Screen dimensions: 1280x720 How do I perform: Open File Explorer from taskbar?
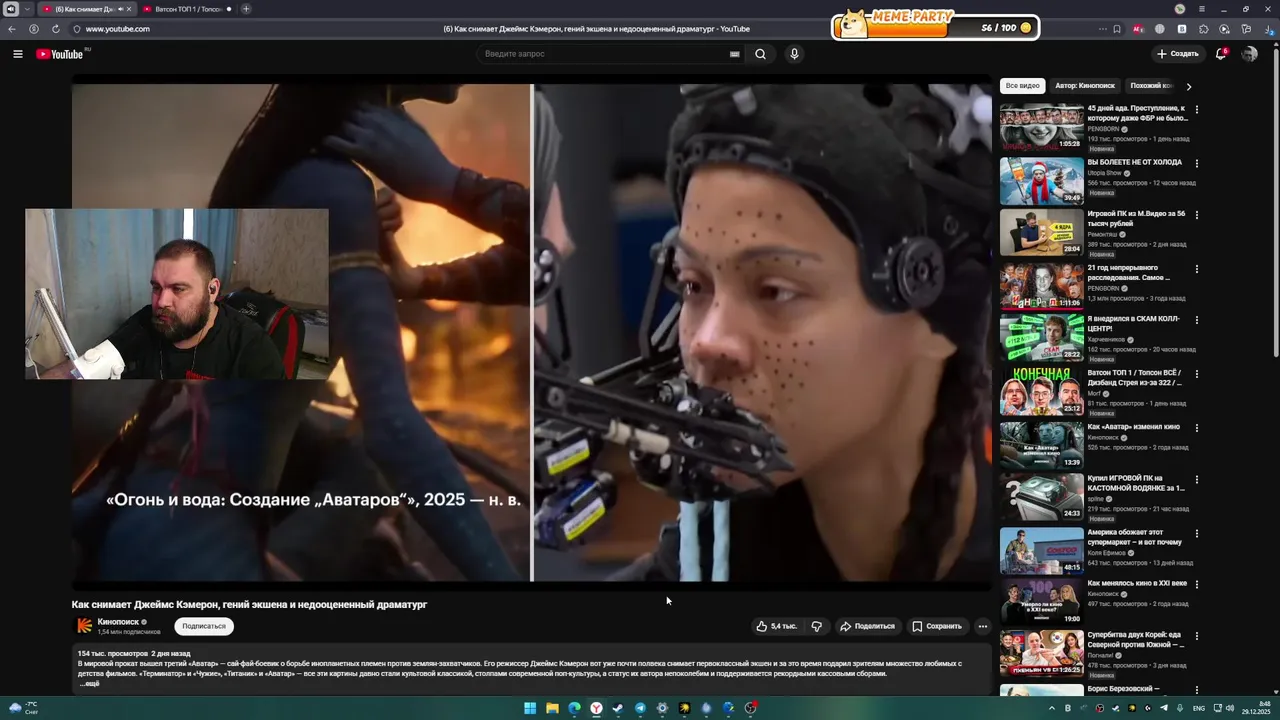(552, 708)
